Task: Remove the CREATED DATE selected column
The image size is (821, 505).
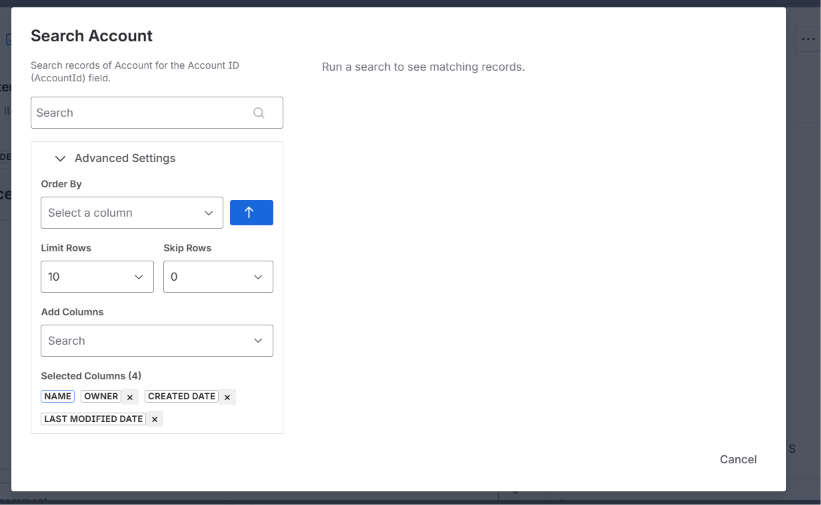Action: click(227, 397)
